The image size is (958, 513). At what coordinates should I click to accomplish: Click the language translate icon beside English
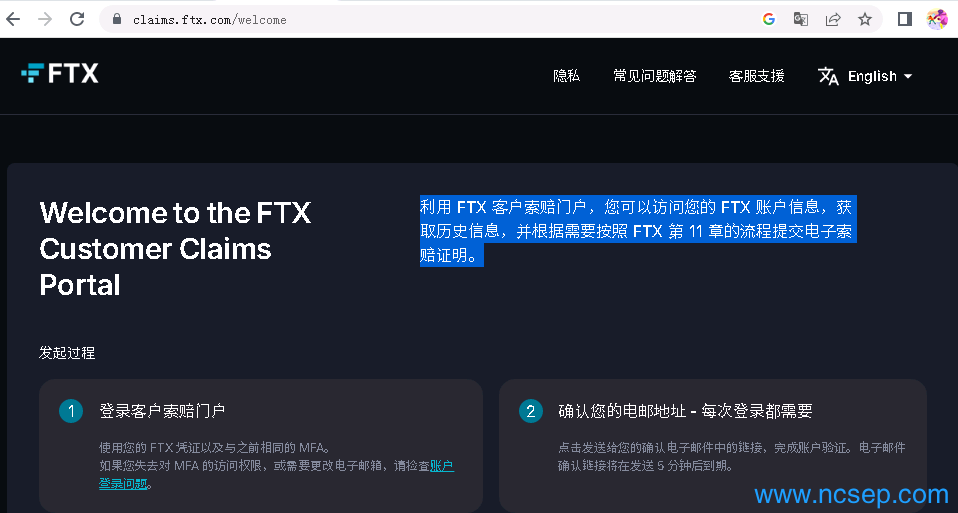pos(828,76)
